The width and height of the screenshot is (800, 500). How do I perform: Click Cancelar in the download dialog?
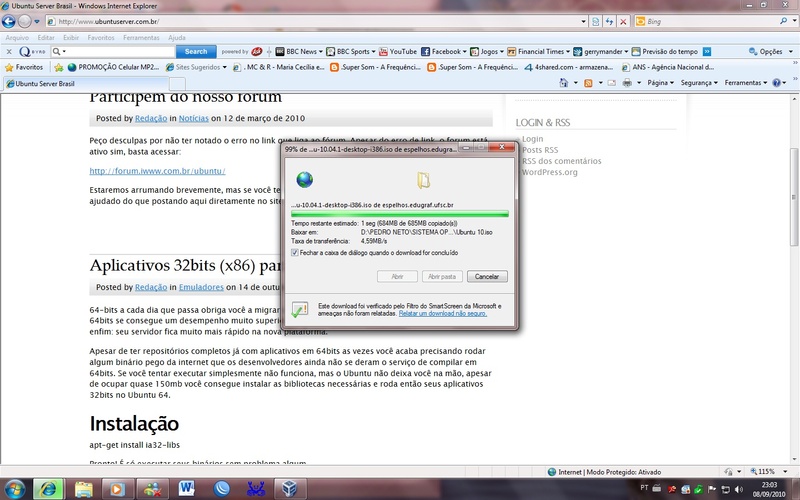pos(487,277)
